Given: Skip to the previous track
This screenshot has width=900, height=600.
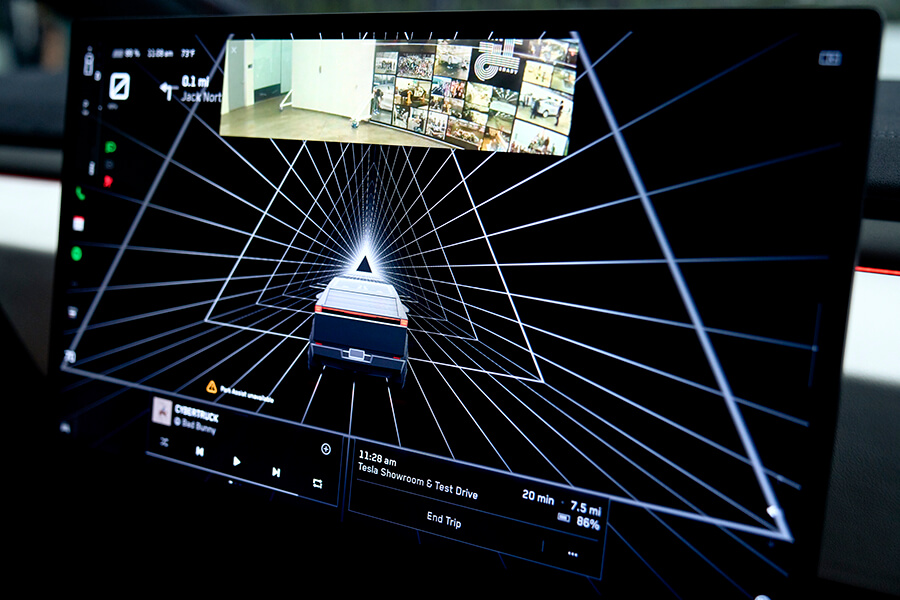Looking at the screenshot, I should click(200, 451).
